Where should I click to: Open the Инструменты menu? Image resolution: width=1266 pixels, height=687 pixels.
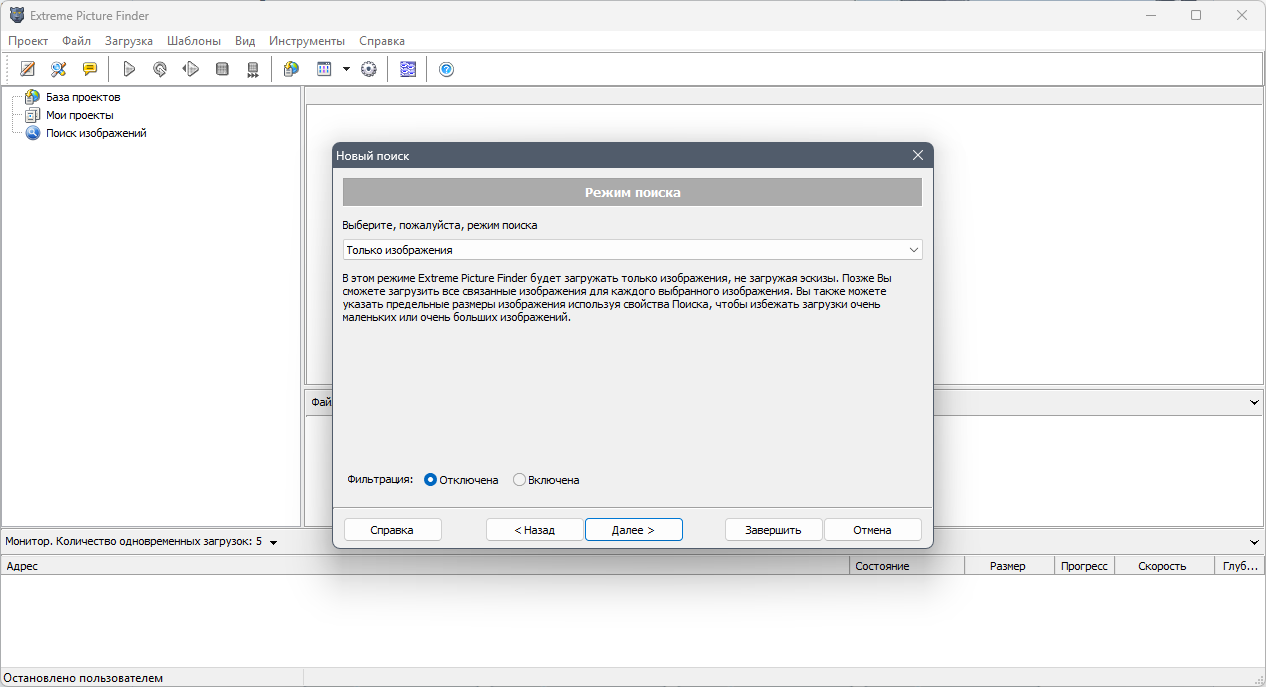(x=306, y=41)
